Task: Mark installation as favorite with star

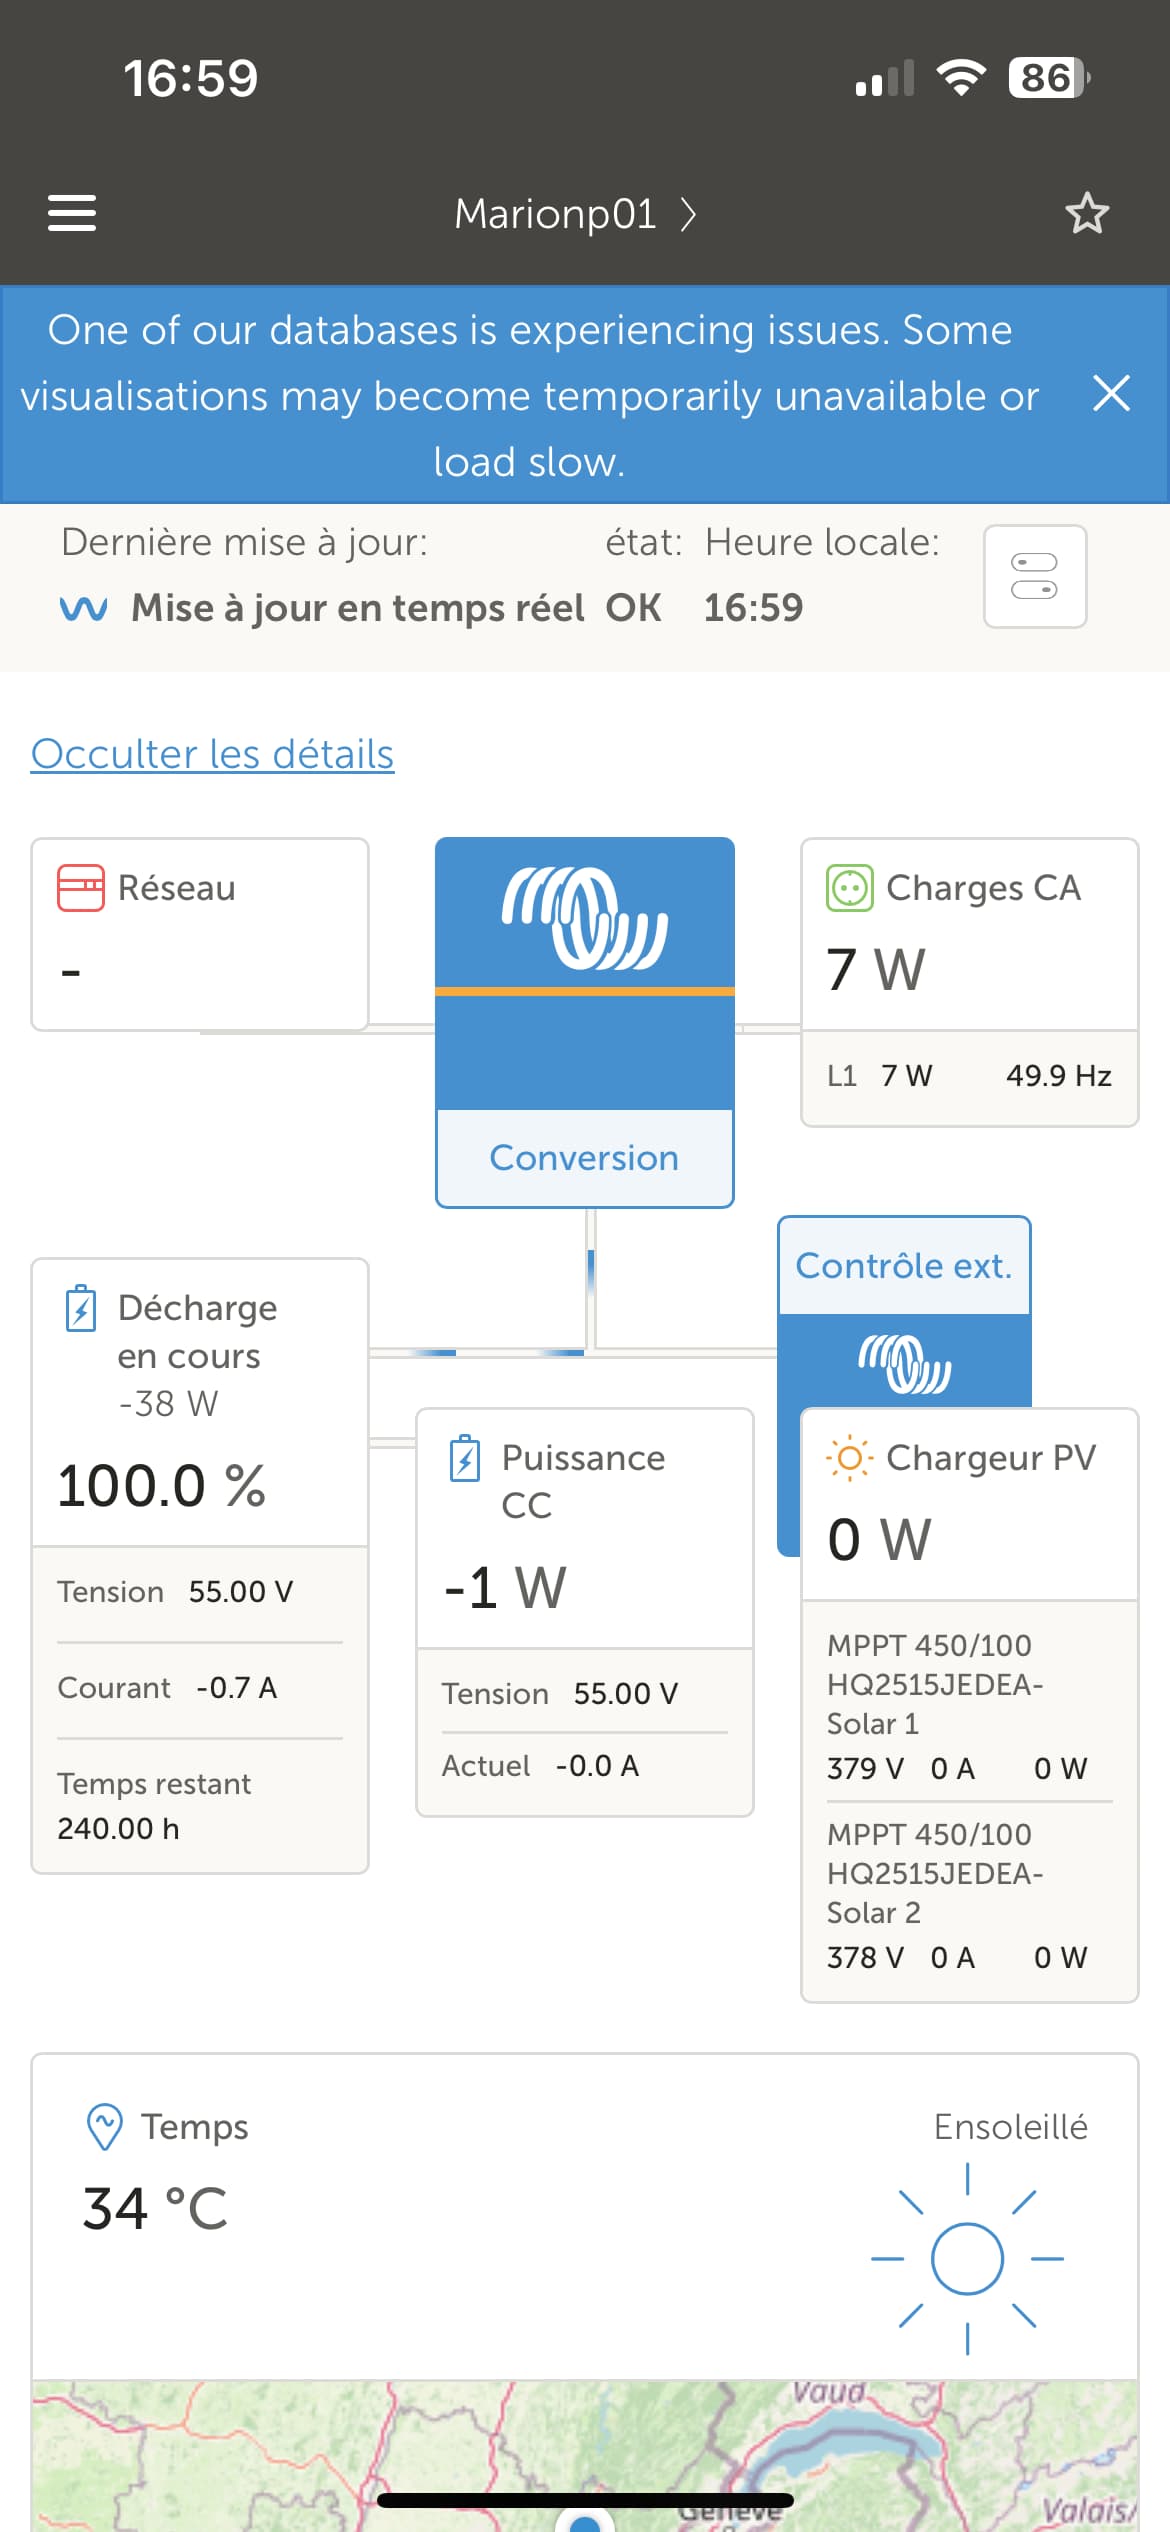Action: [x=1087, y=213]
